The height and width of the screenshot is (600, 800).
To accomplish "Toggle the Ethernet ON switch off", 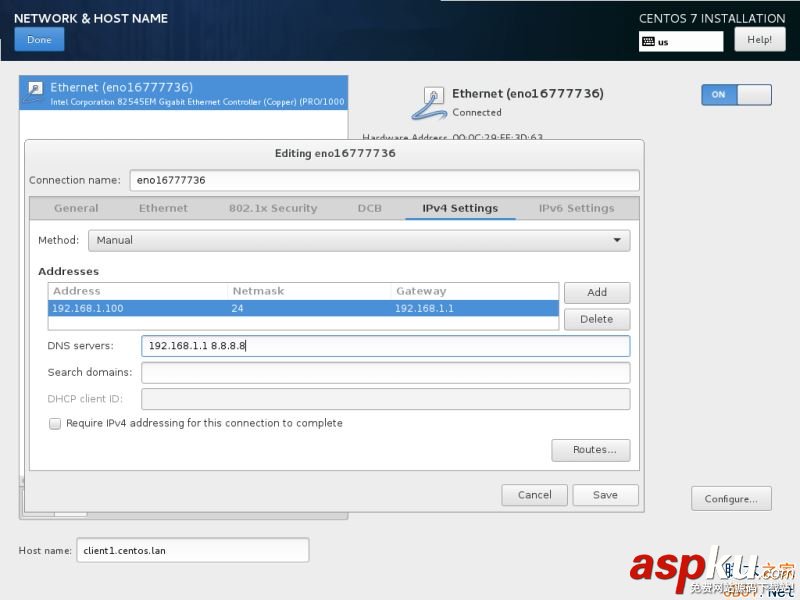I will click(736, 94).
